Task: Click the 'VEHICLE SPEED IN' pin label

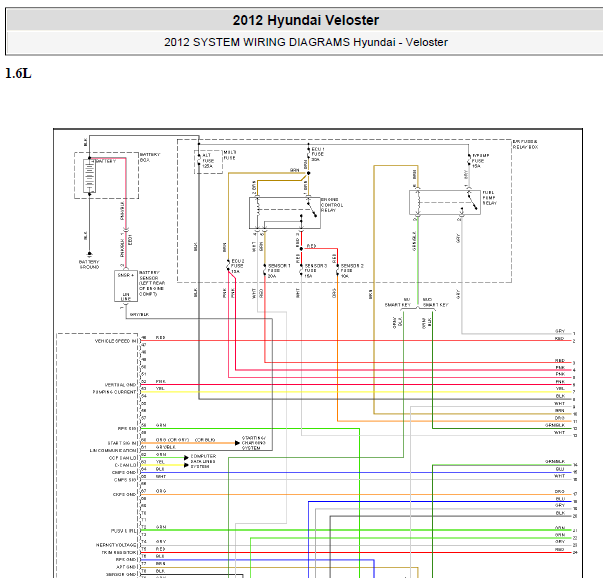Action: (x=115, y=341)
